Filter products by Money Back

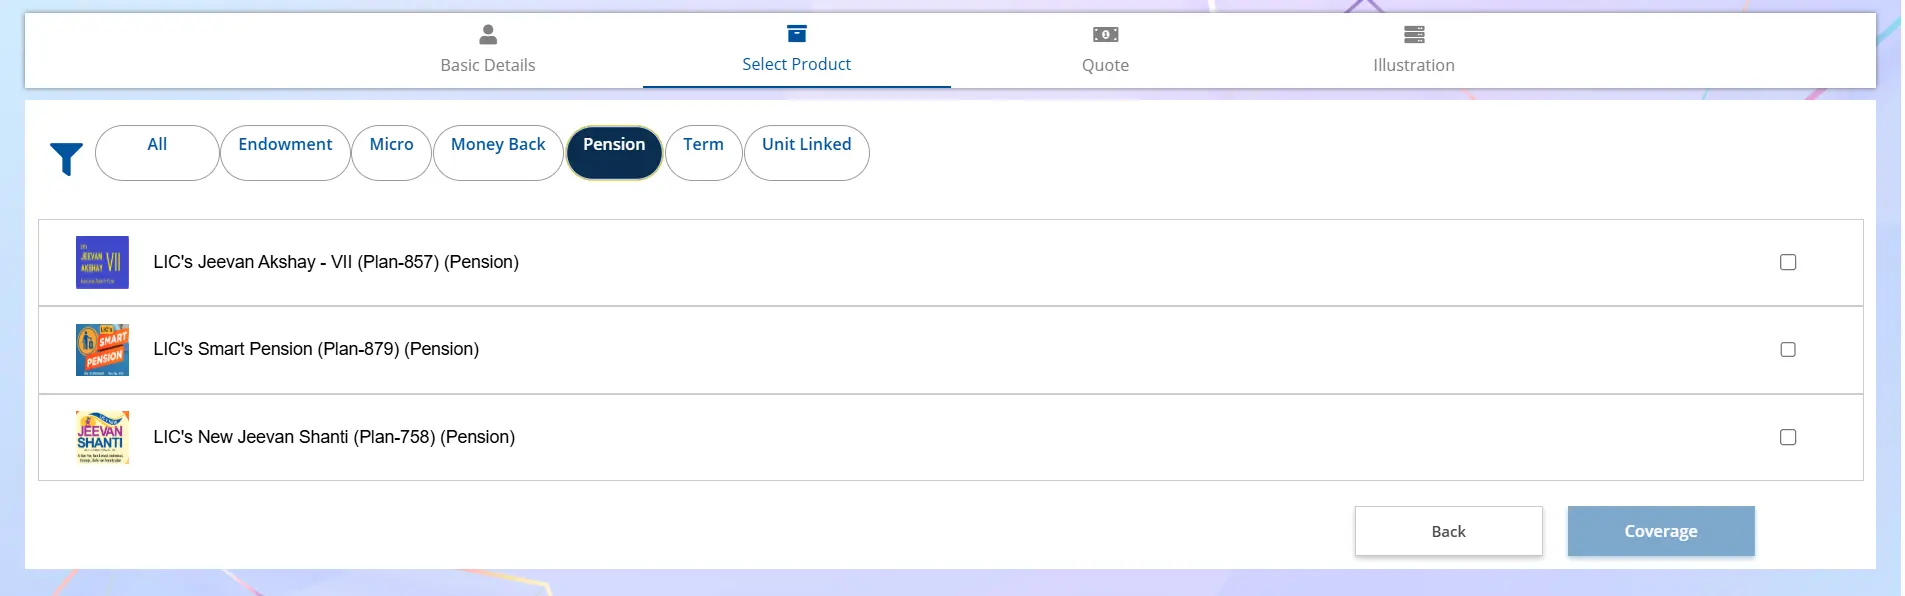[498, 153]
